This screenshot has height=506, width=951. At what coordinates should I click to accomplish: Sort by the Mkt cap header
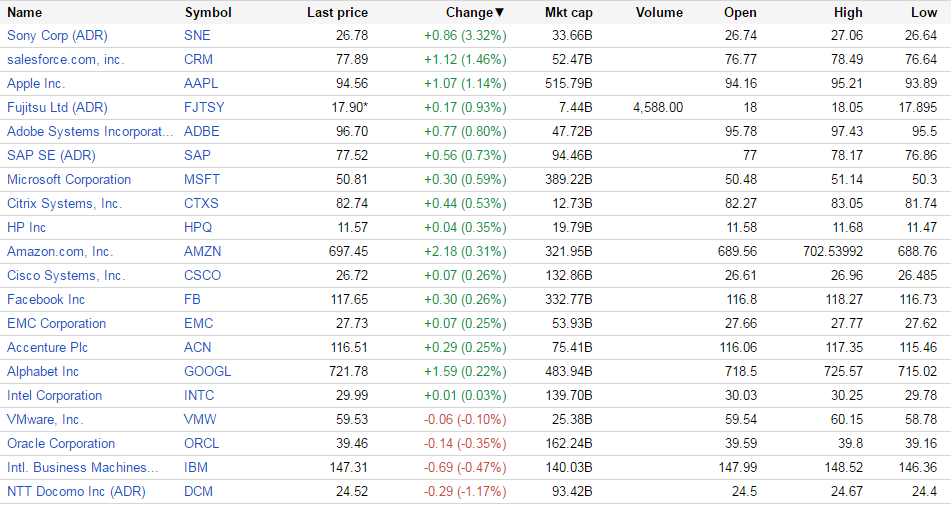click(x=568, y=13)
